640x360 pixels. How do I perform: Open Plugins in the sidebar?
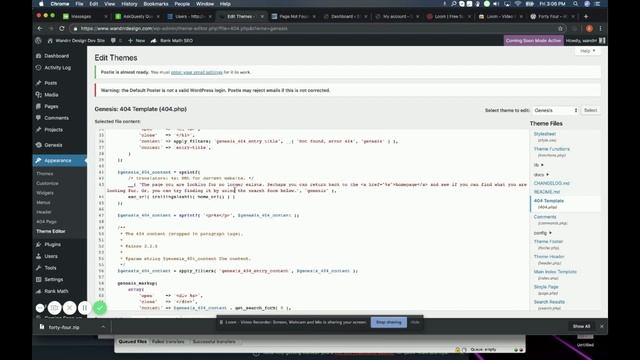52,244
